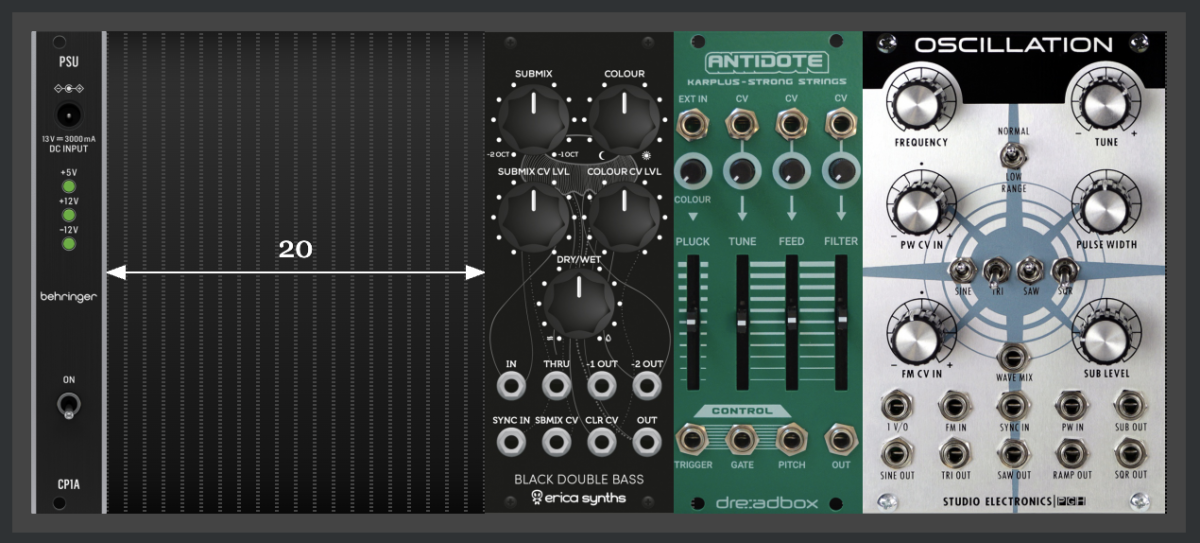Click the COLOUR knob on Antidote
Image resolution: width=1200 pixels, height=543 pixels.
pyautogui.click(x=692, y=170)
